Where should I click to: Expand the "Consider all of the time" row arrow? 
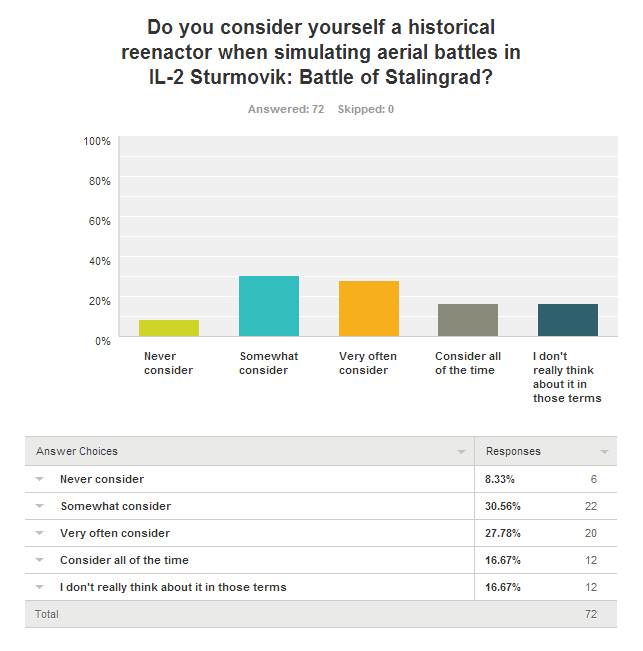40,560
